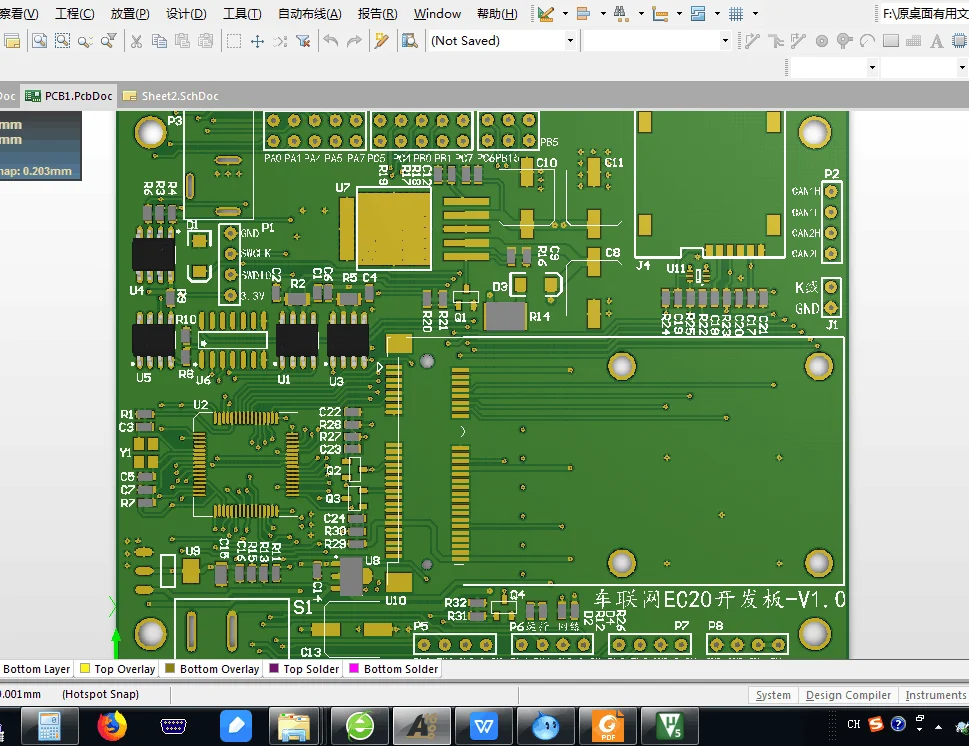Select the Move selection cross tool
The image size is (969, 746).
click(x=257, y=41)
